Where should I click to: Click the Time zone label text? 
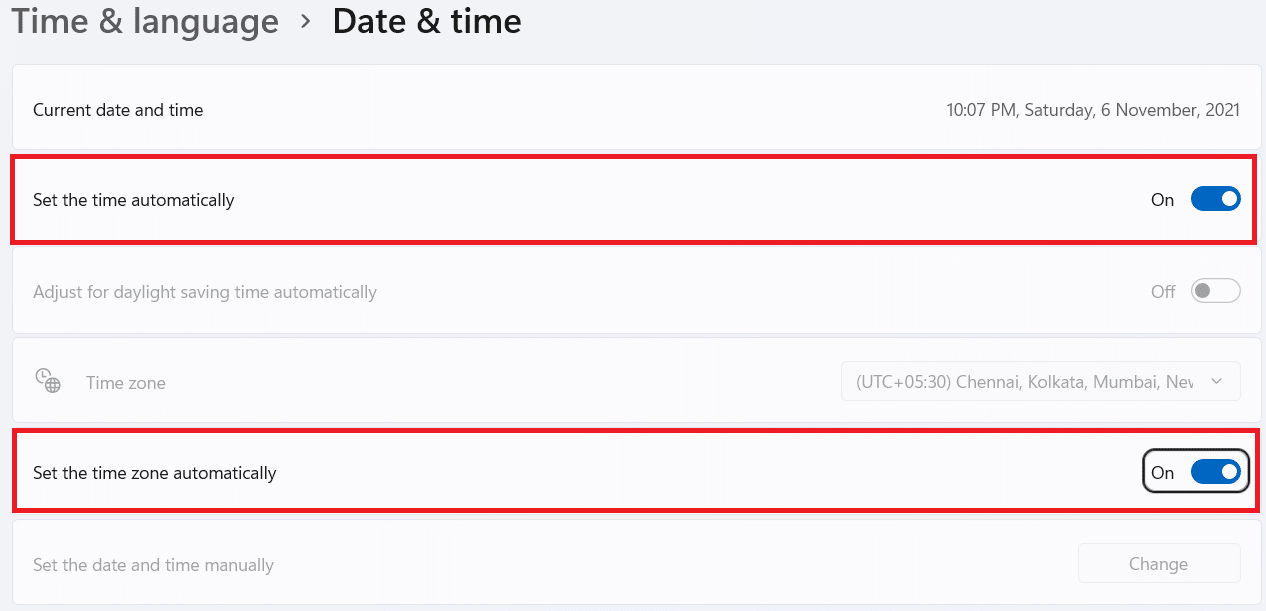[126, 383]
